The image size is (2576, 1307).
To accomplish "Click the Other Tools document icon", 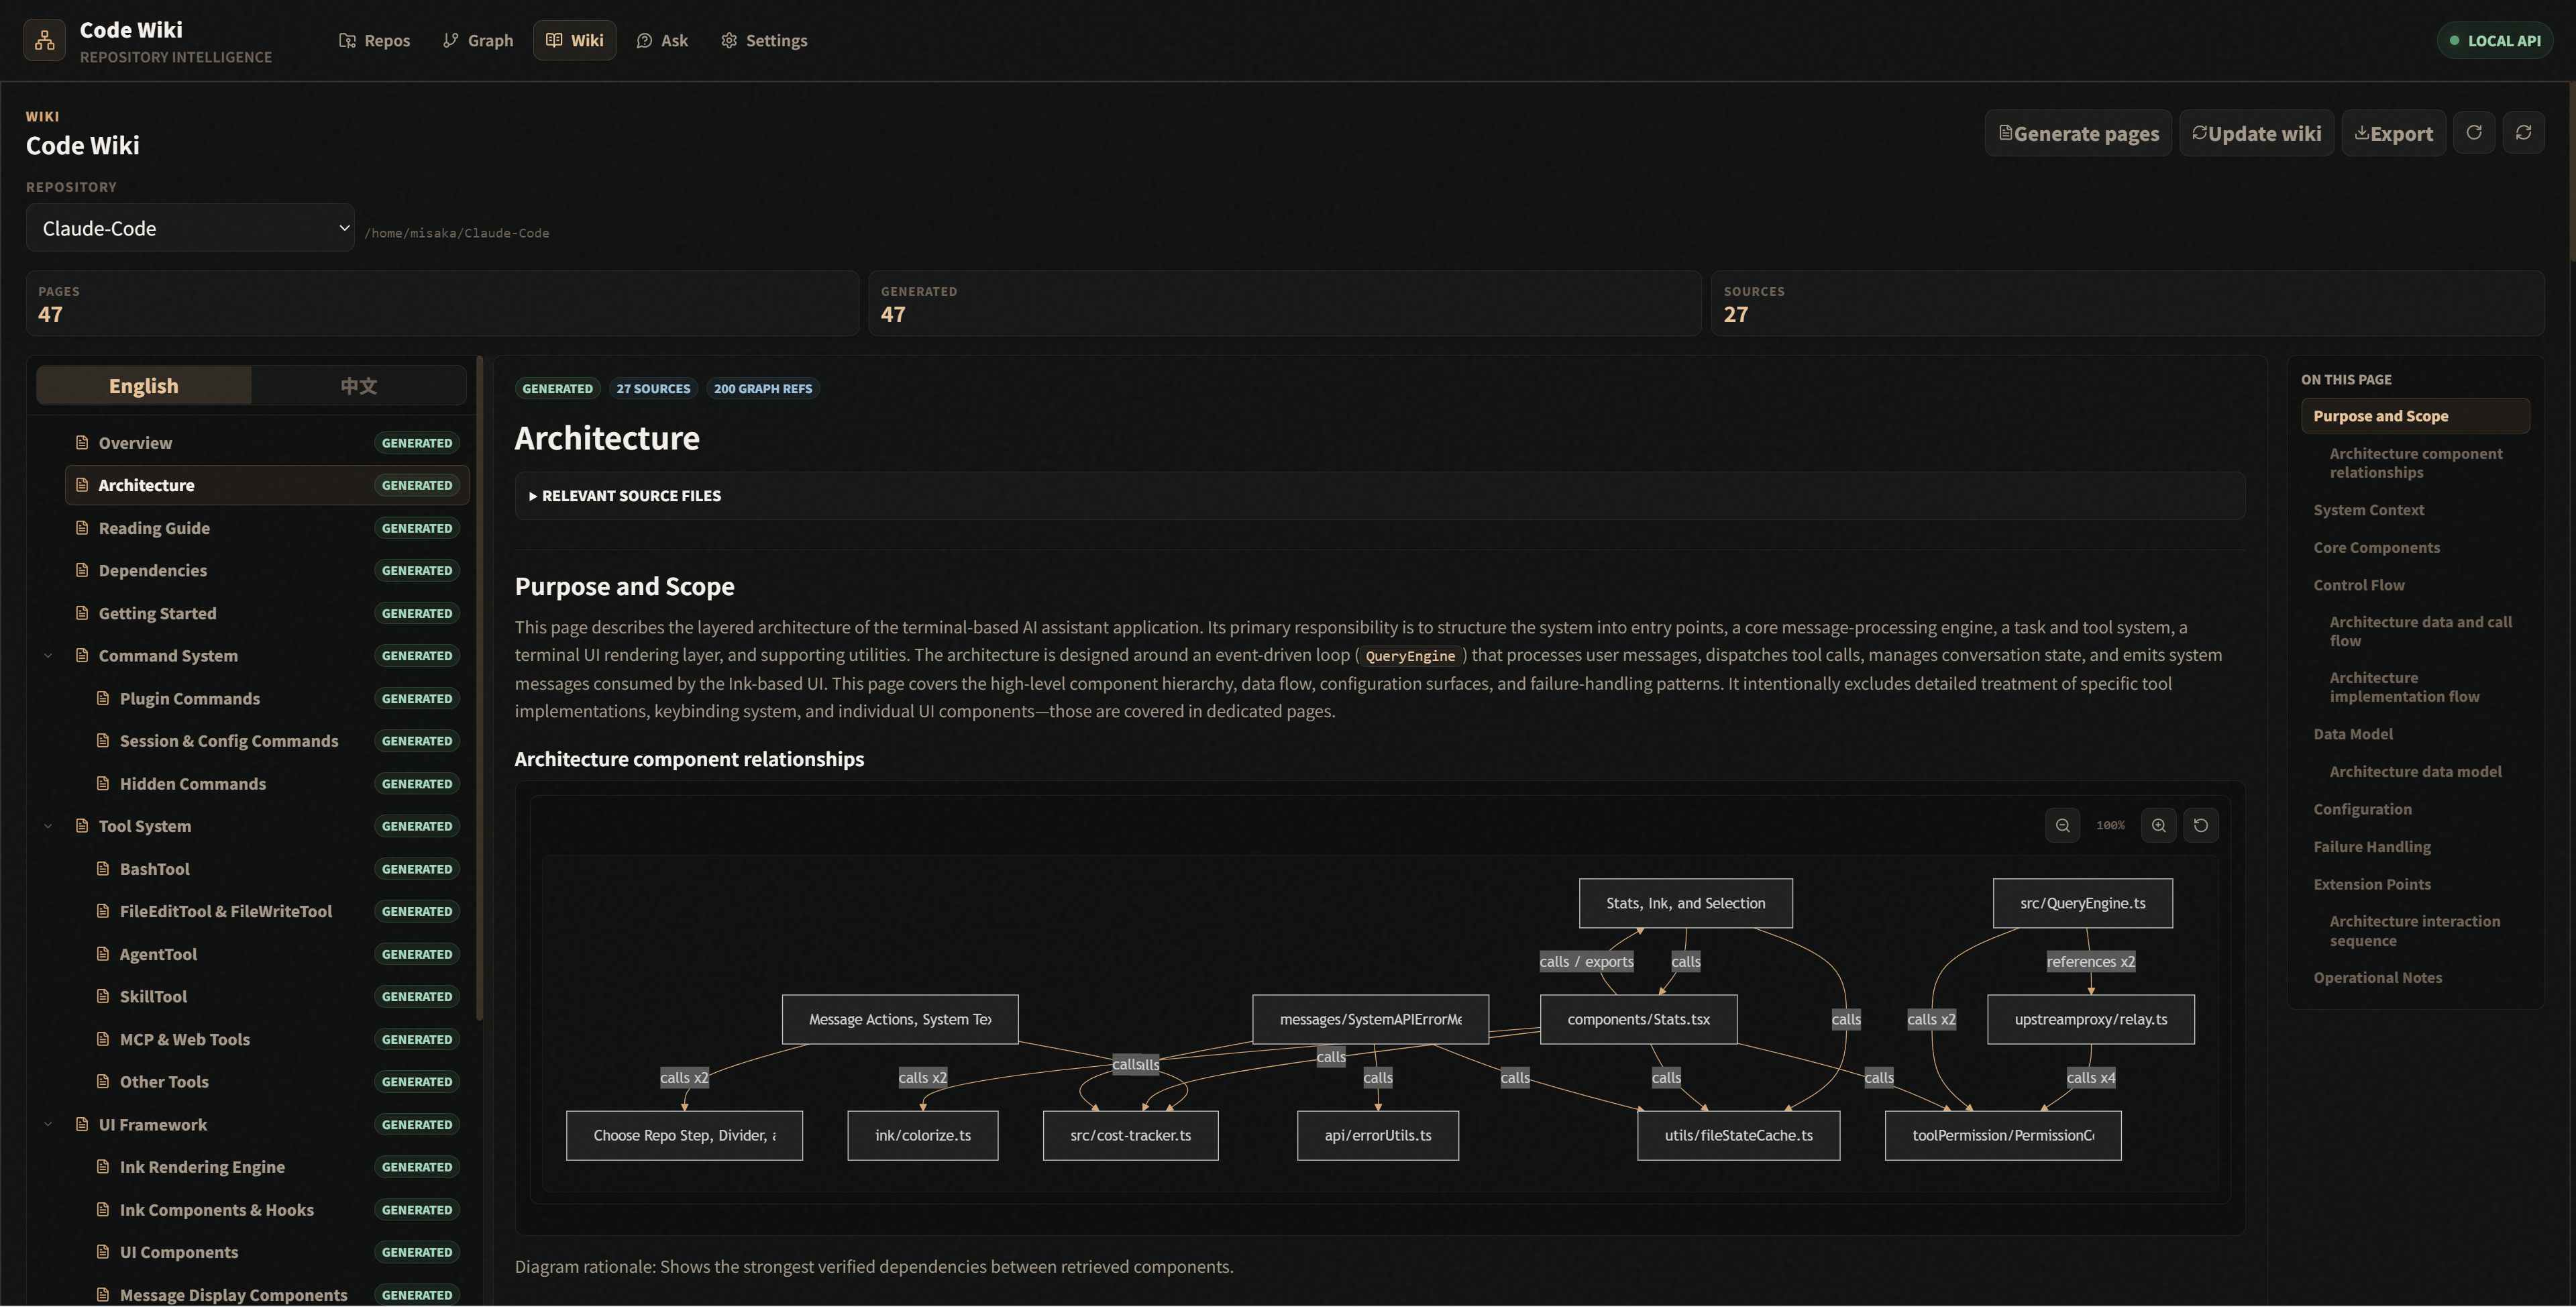I will pyautogui.click(x=103, y=1081).
